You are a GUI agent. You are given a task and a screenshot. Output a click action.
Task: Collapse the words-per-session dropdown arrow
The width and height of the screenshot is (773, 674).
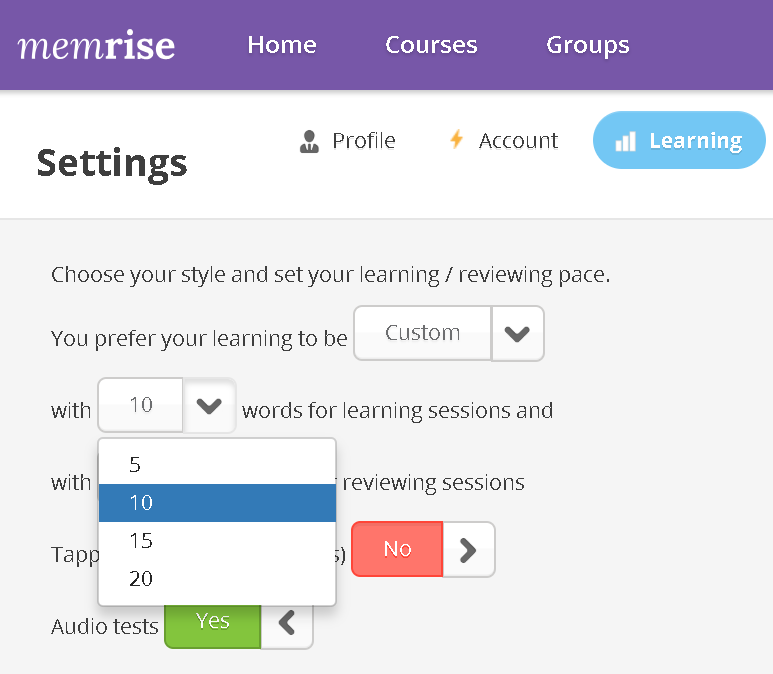pyautogui.click(x=209, y=406)
